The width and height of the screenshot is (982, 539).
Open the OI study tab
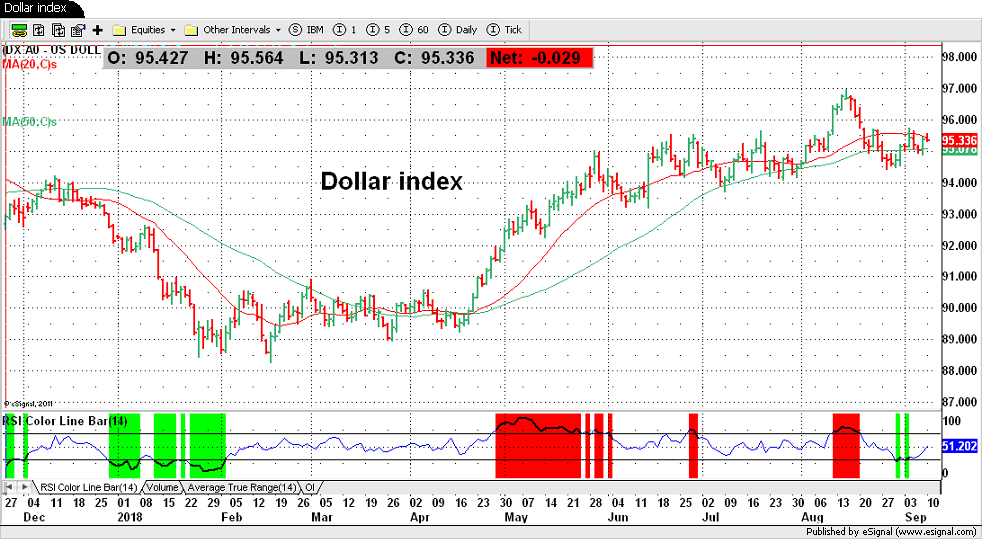pyautogui.click(x=309, y=487)
